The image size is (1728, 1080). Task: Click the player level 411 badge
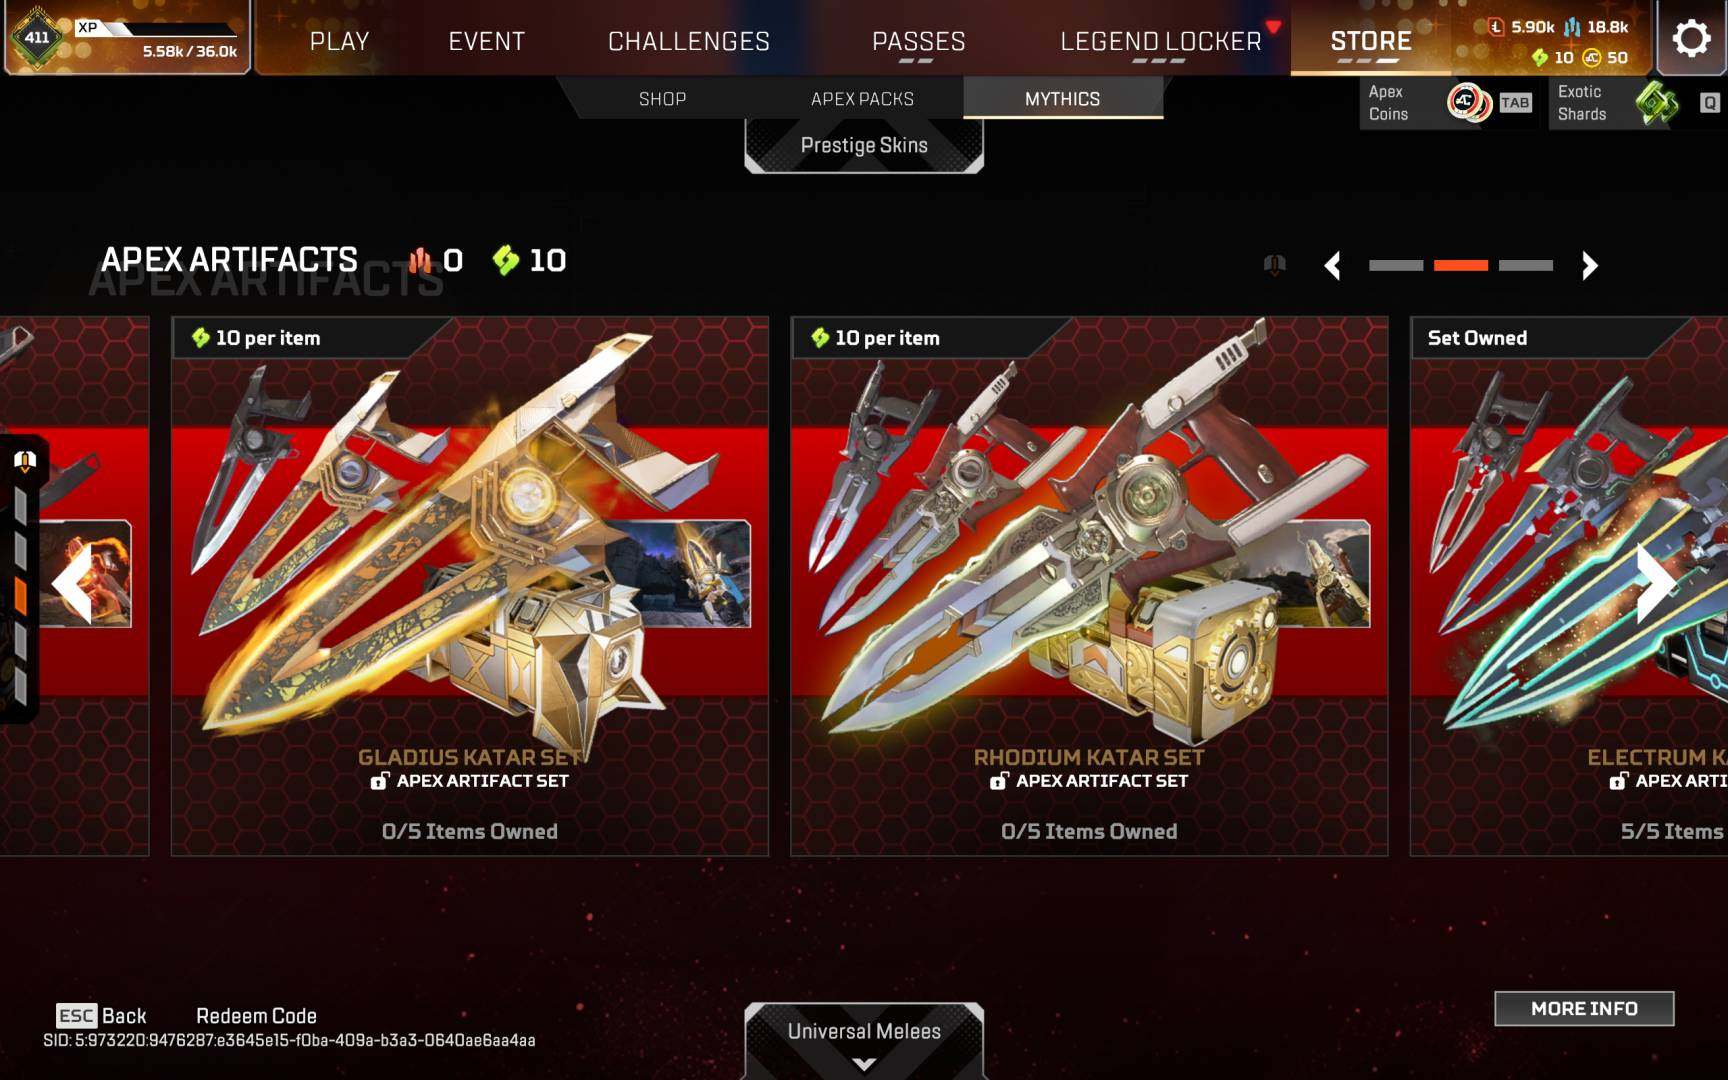click(37, 38)
